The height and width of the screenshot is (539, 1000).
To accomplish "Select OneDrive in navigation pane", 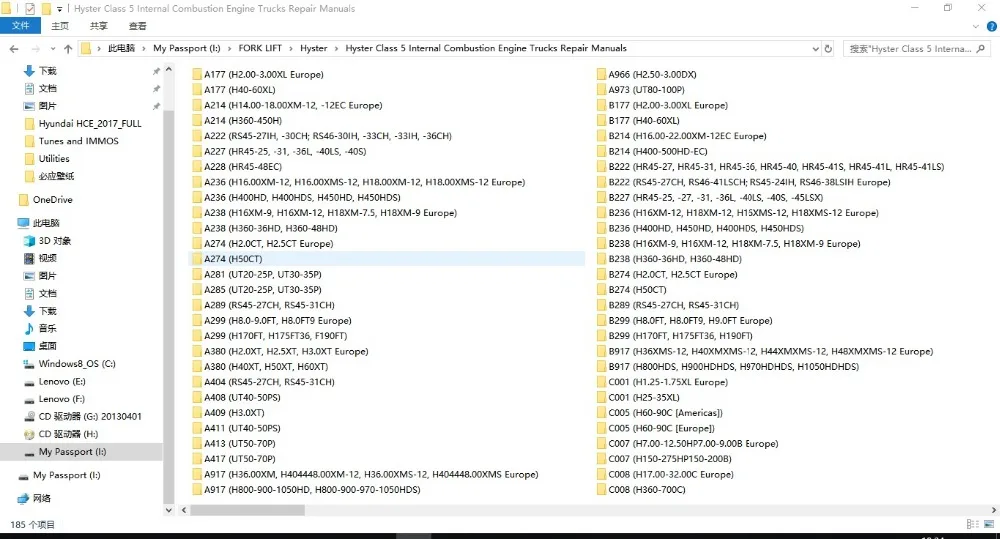I will (52, 200).
